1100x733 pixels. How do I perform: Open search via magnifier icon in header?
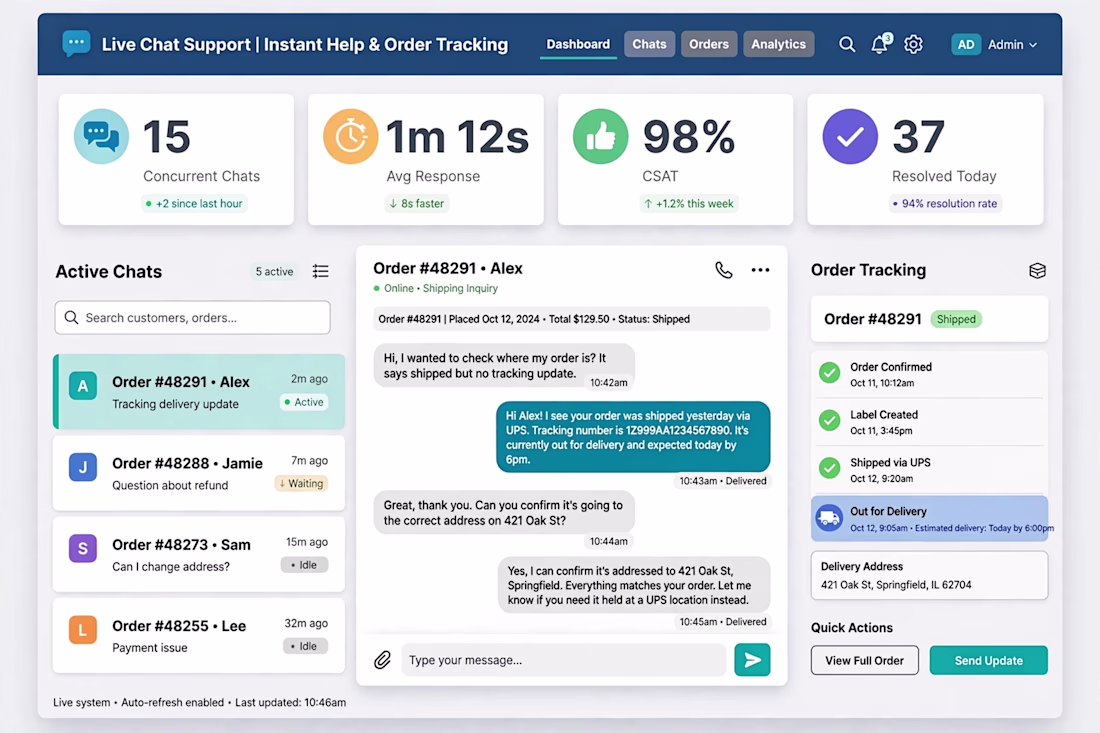coord(847,44)
